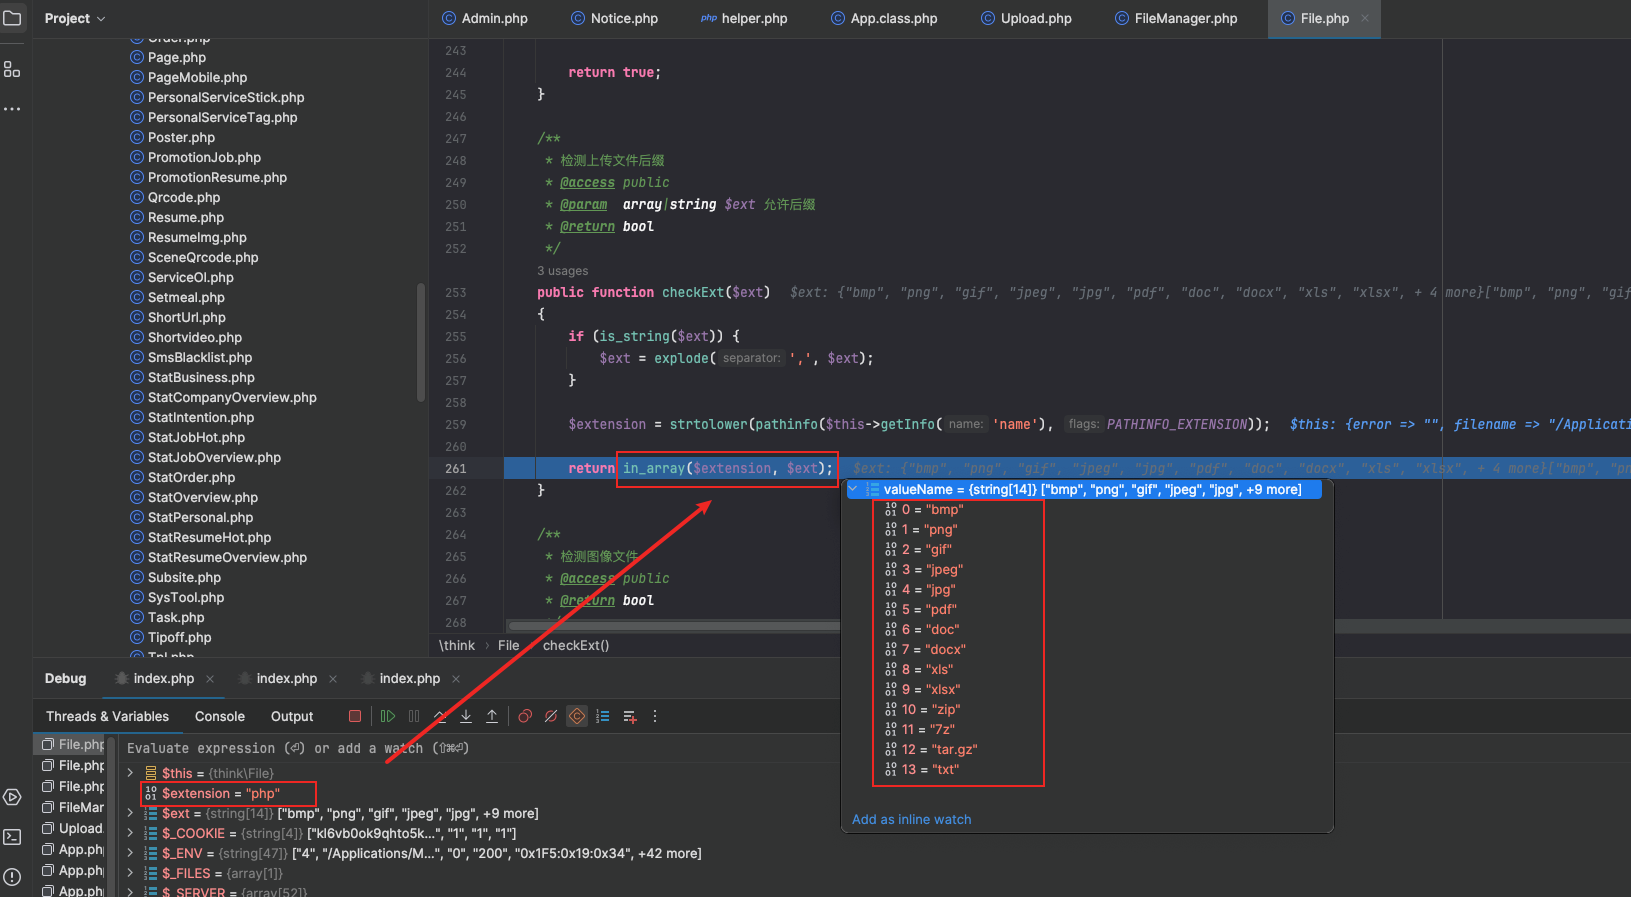The image size is (1631, 897).
Task: Switch to the Upload.php editor tab
Action: (1035, 18)
